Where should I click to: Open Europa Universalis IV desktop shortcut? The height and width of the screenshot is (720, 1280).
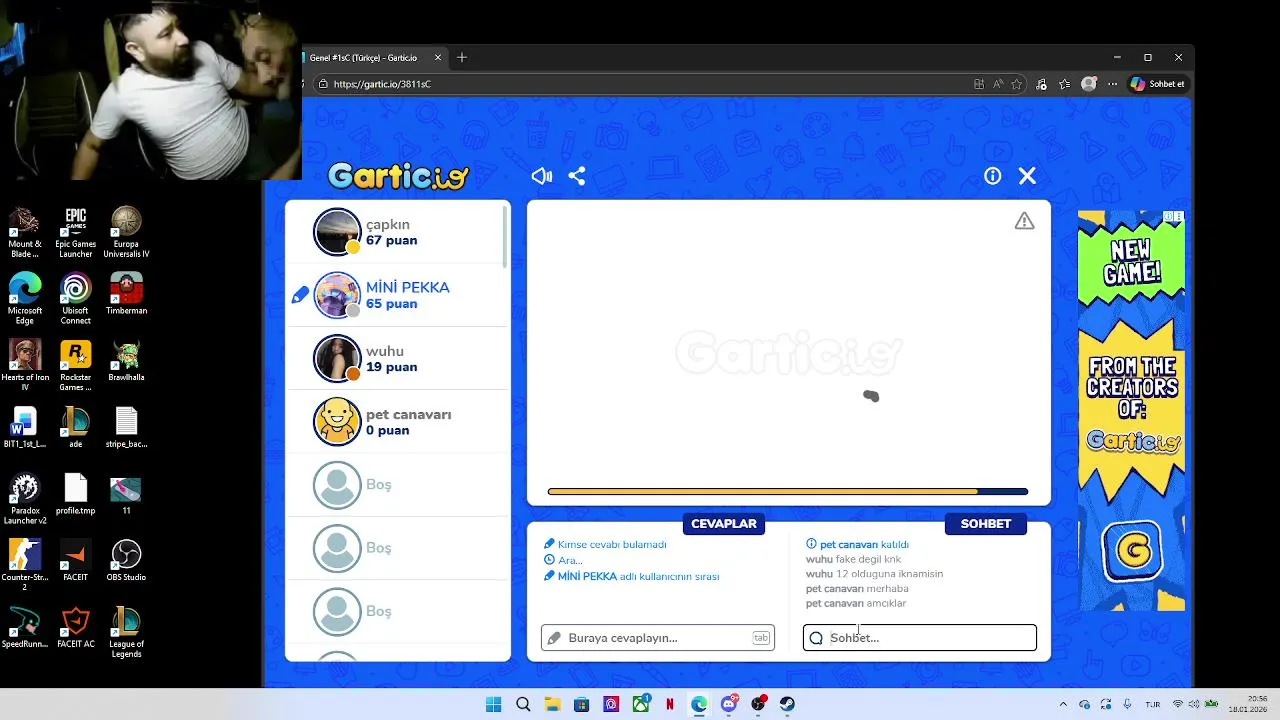click(126, 232)
